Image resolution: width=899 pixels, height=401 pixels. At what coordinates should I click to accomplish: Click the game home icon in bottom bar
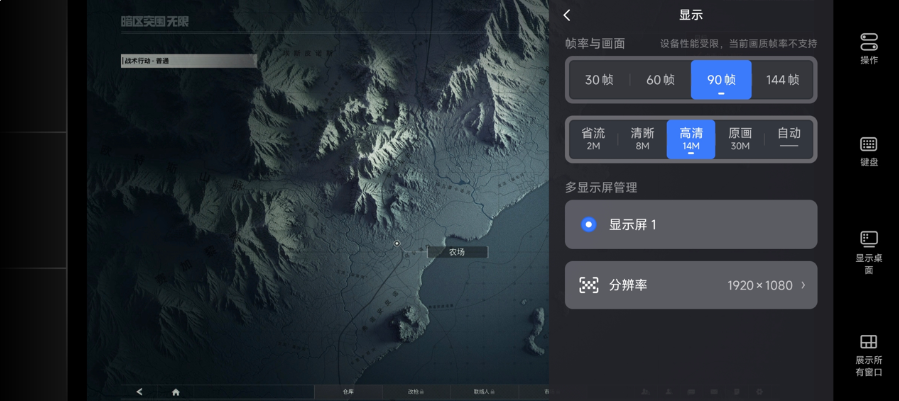pos(175,392)
